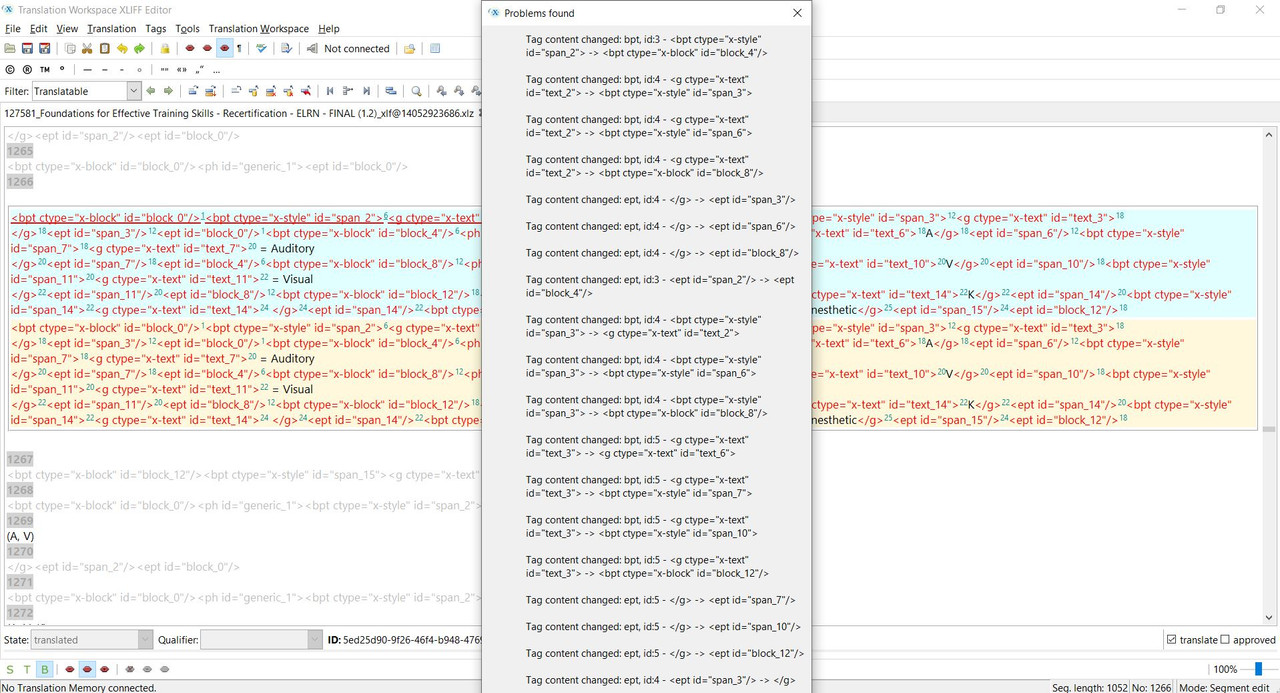Click the Paste clipboard icon
Image resolution: width=1280 pixels, height=693 pixels.
click(x=104, y=48)
